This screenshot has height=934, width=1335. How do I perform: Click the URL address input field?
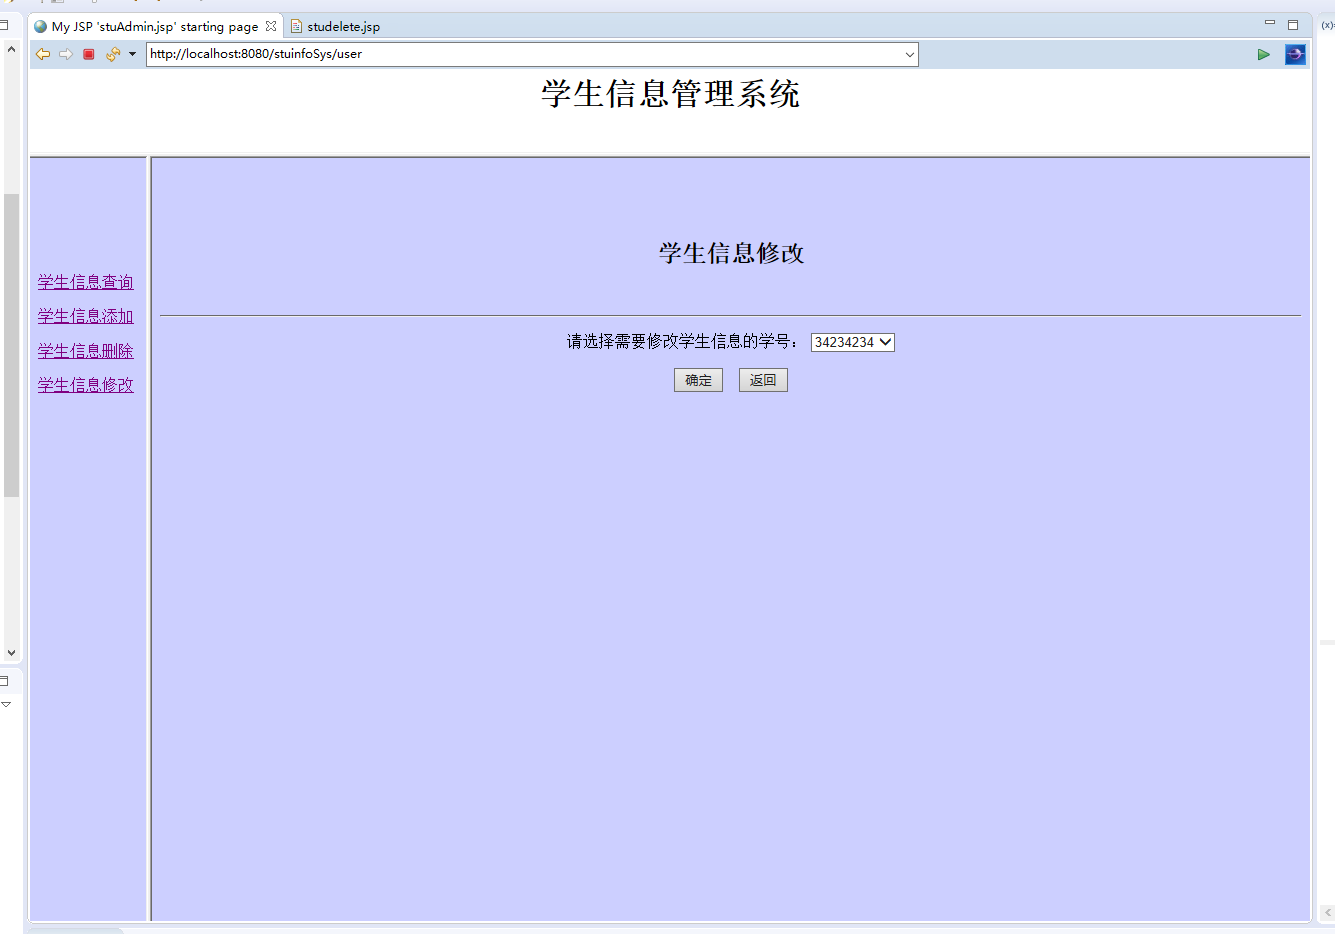[520, 54]
